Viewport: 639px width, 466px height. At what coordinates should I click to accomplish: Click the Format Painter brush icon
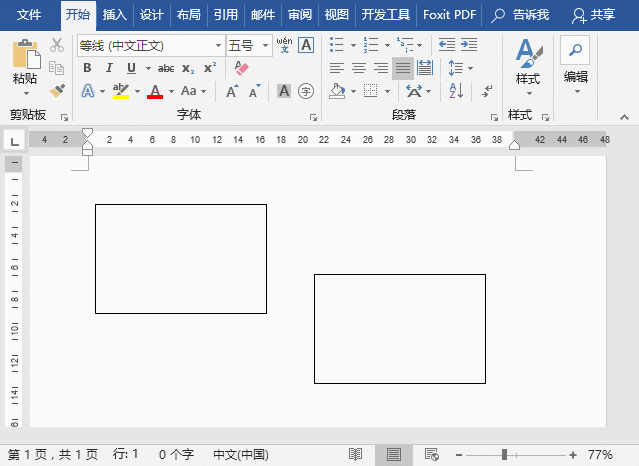(x=57, y=91)
